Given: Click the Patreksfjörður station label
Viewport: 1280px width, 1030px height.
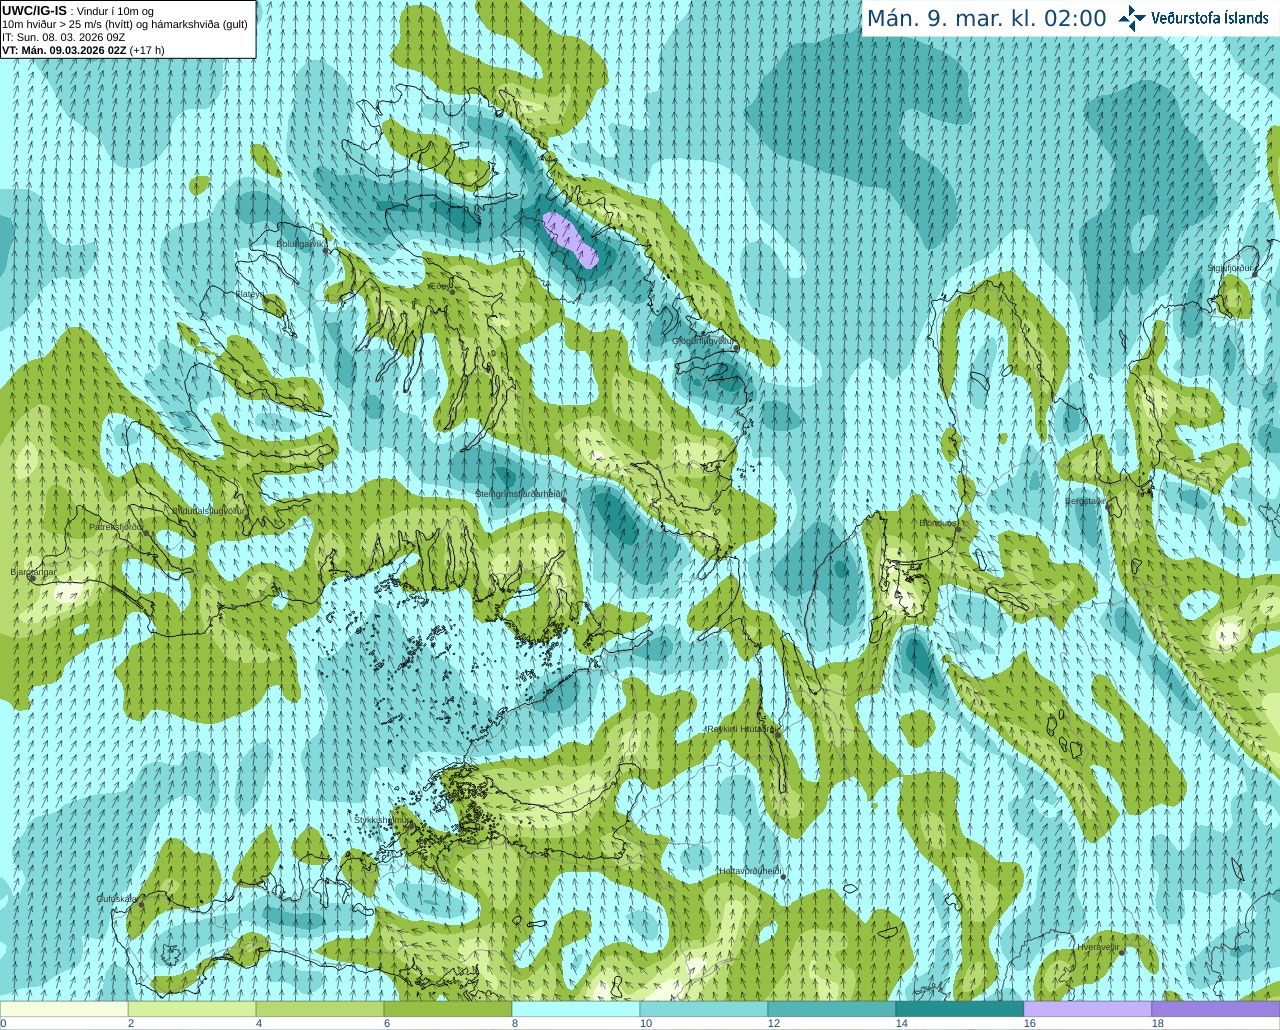Looking at the screenshot, I should click(116, 526).
